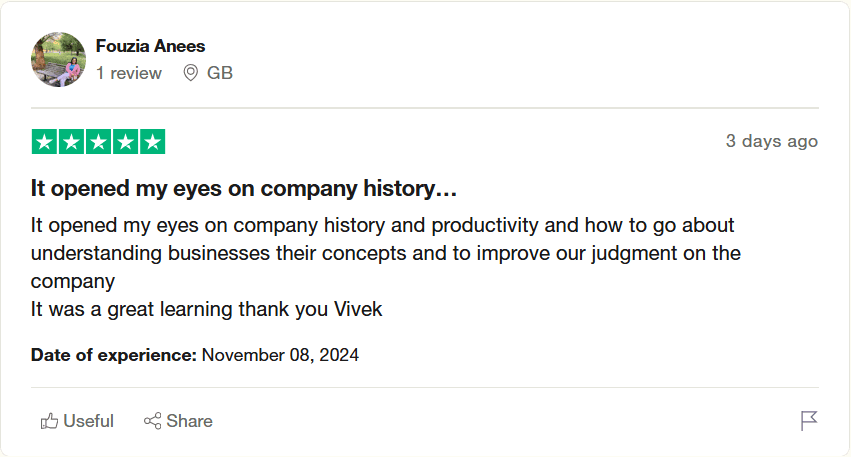Click the GB country label
This screenshot has width=851, height=457.
(x=220, y=73)
